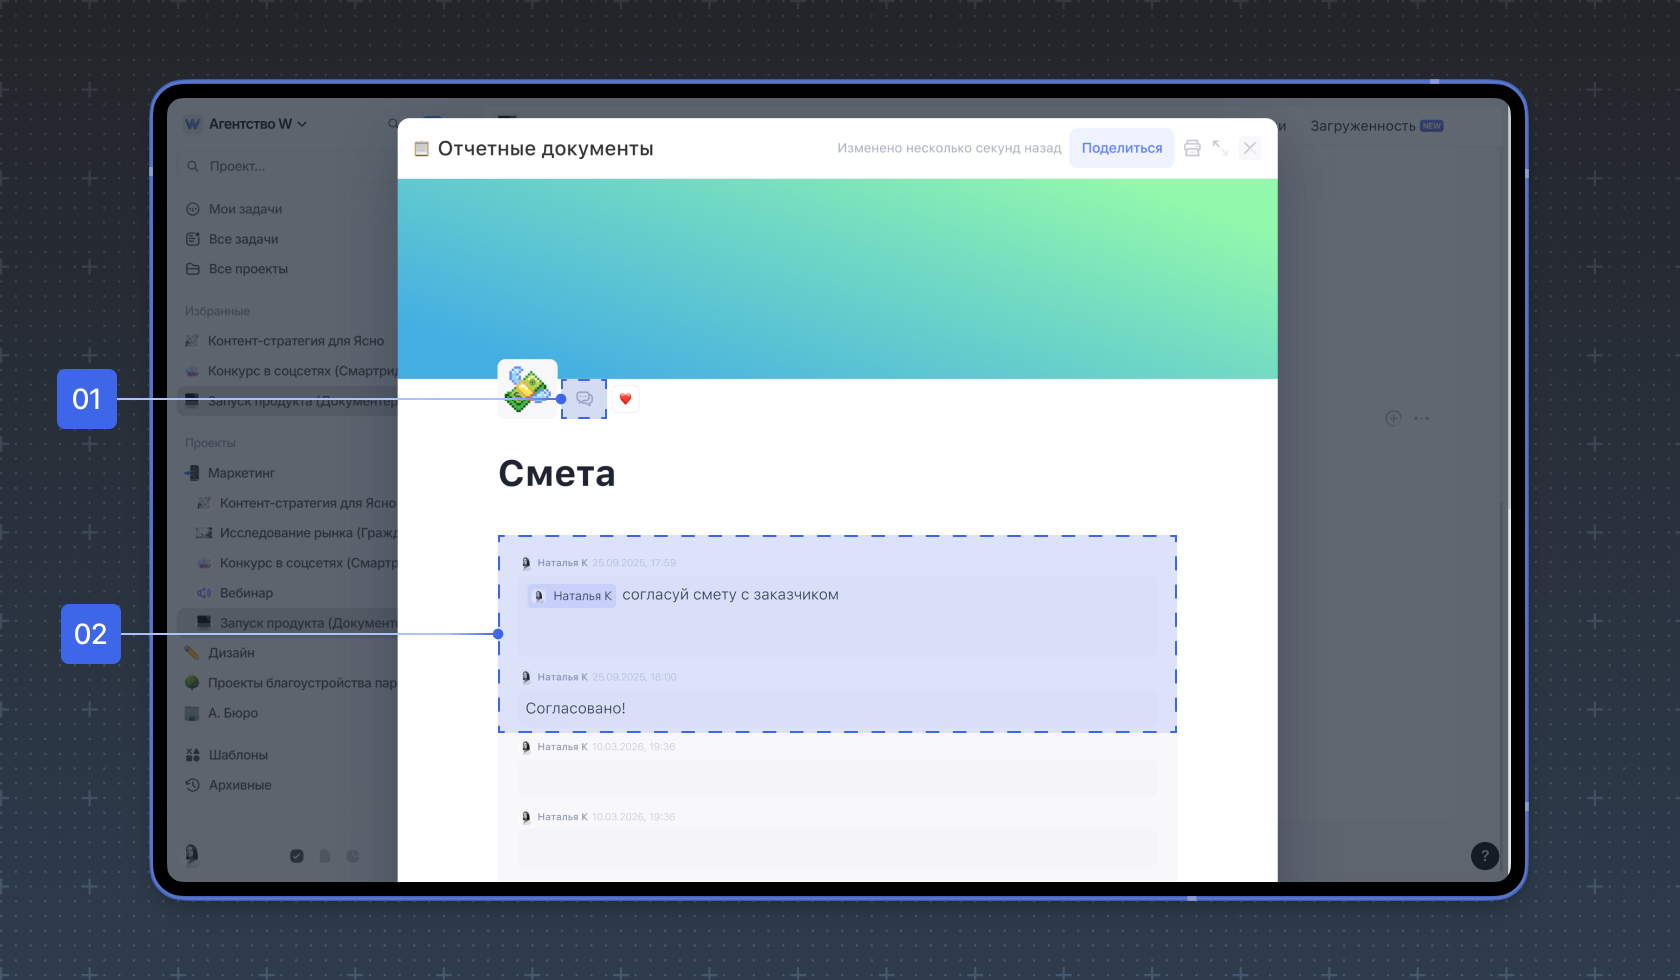Click the tasks checkmark icon in bottom bar

(x=297, y=856)
